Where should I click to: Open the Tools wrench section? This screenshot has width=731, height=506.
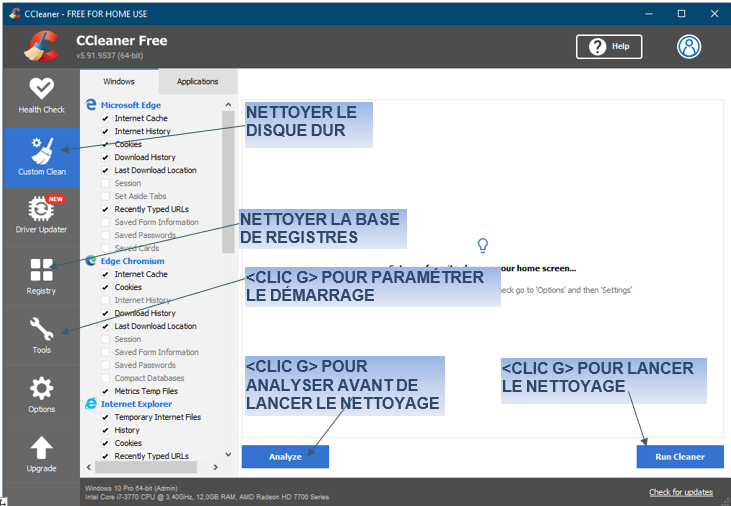pyautogui.click(x=41, y=335)
